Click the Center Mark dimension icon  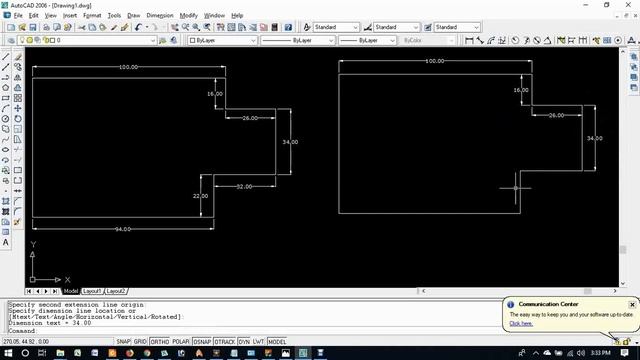coord(618,40)
